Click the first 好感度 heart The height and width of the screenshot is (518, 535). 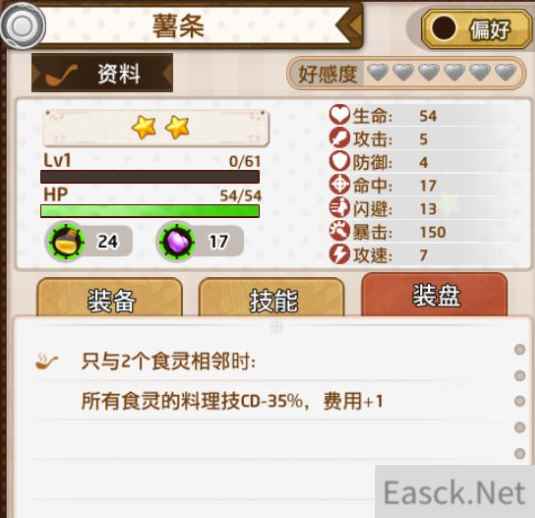tap(378, 73)
